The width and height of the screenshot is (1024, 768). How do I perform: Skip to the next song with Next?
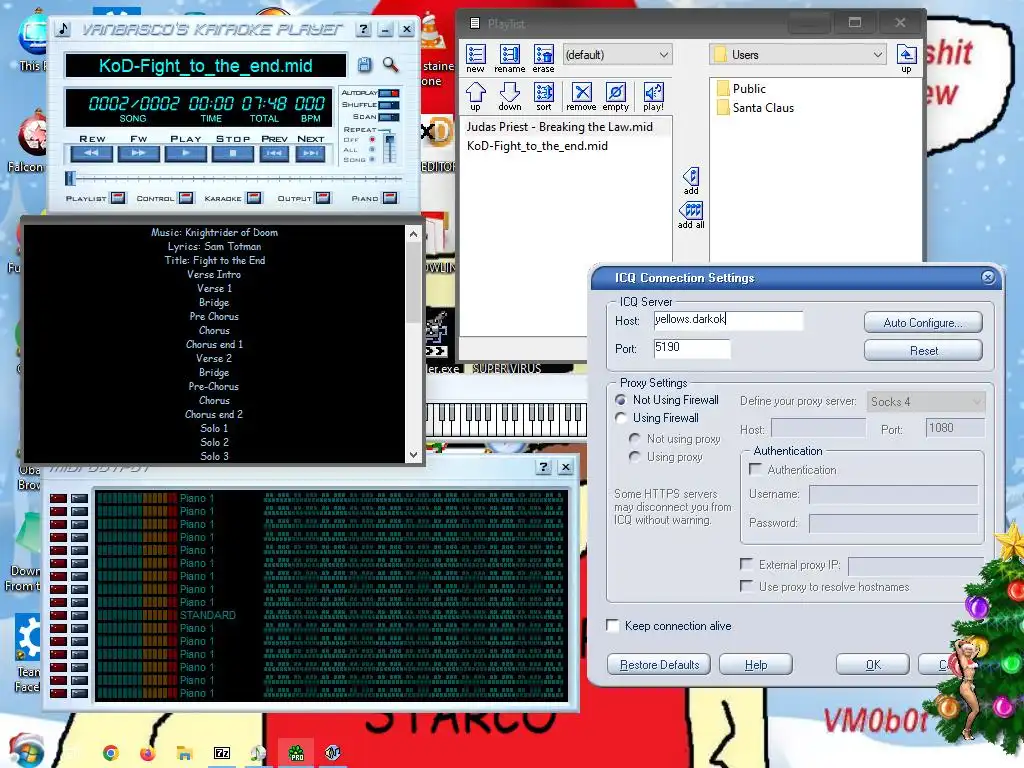click(x=311, y=153)
